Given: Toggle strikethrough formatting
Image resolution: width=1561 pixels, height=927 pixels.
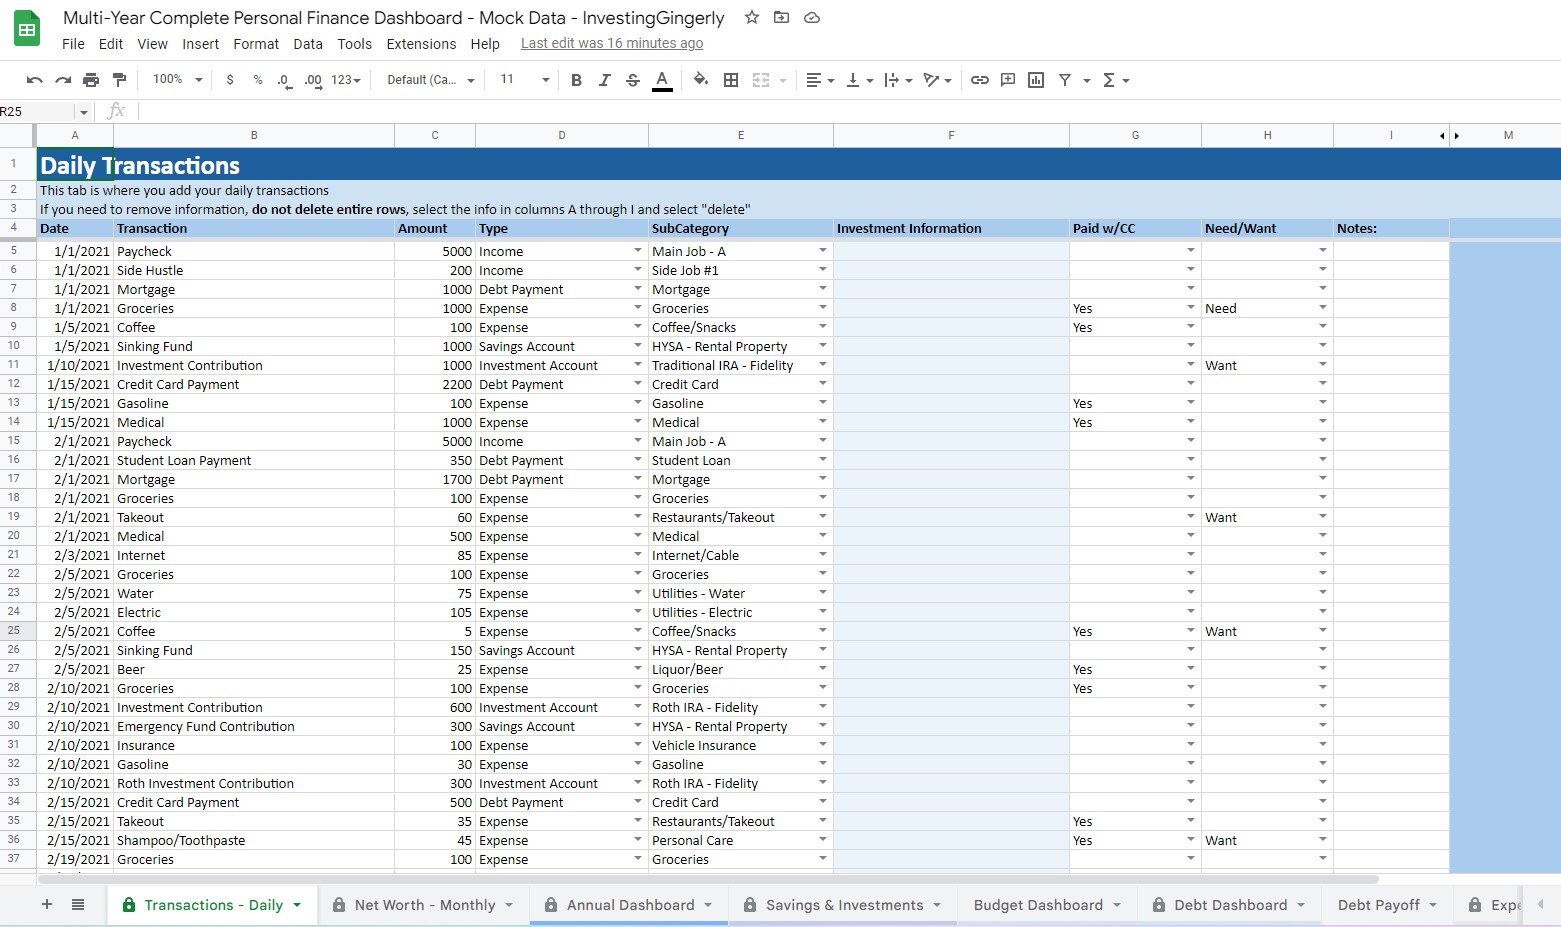Looking at the screenshot, I should click(x=632, y=80).
